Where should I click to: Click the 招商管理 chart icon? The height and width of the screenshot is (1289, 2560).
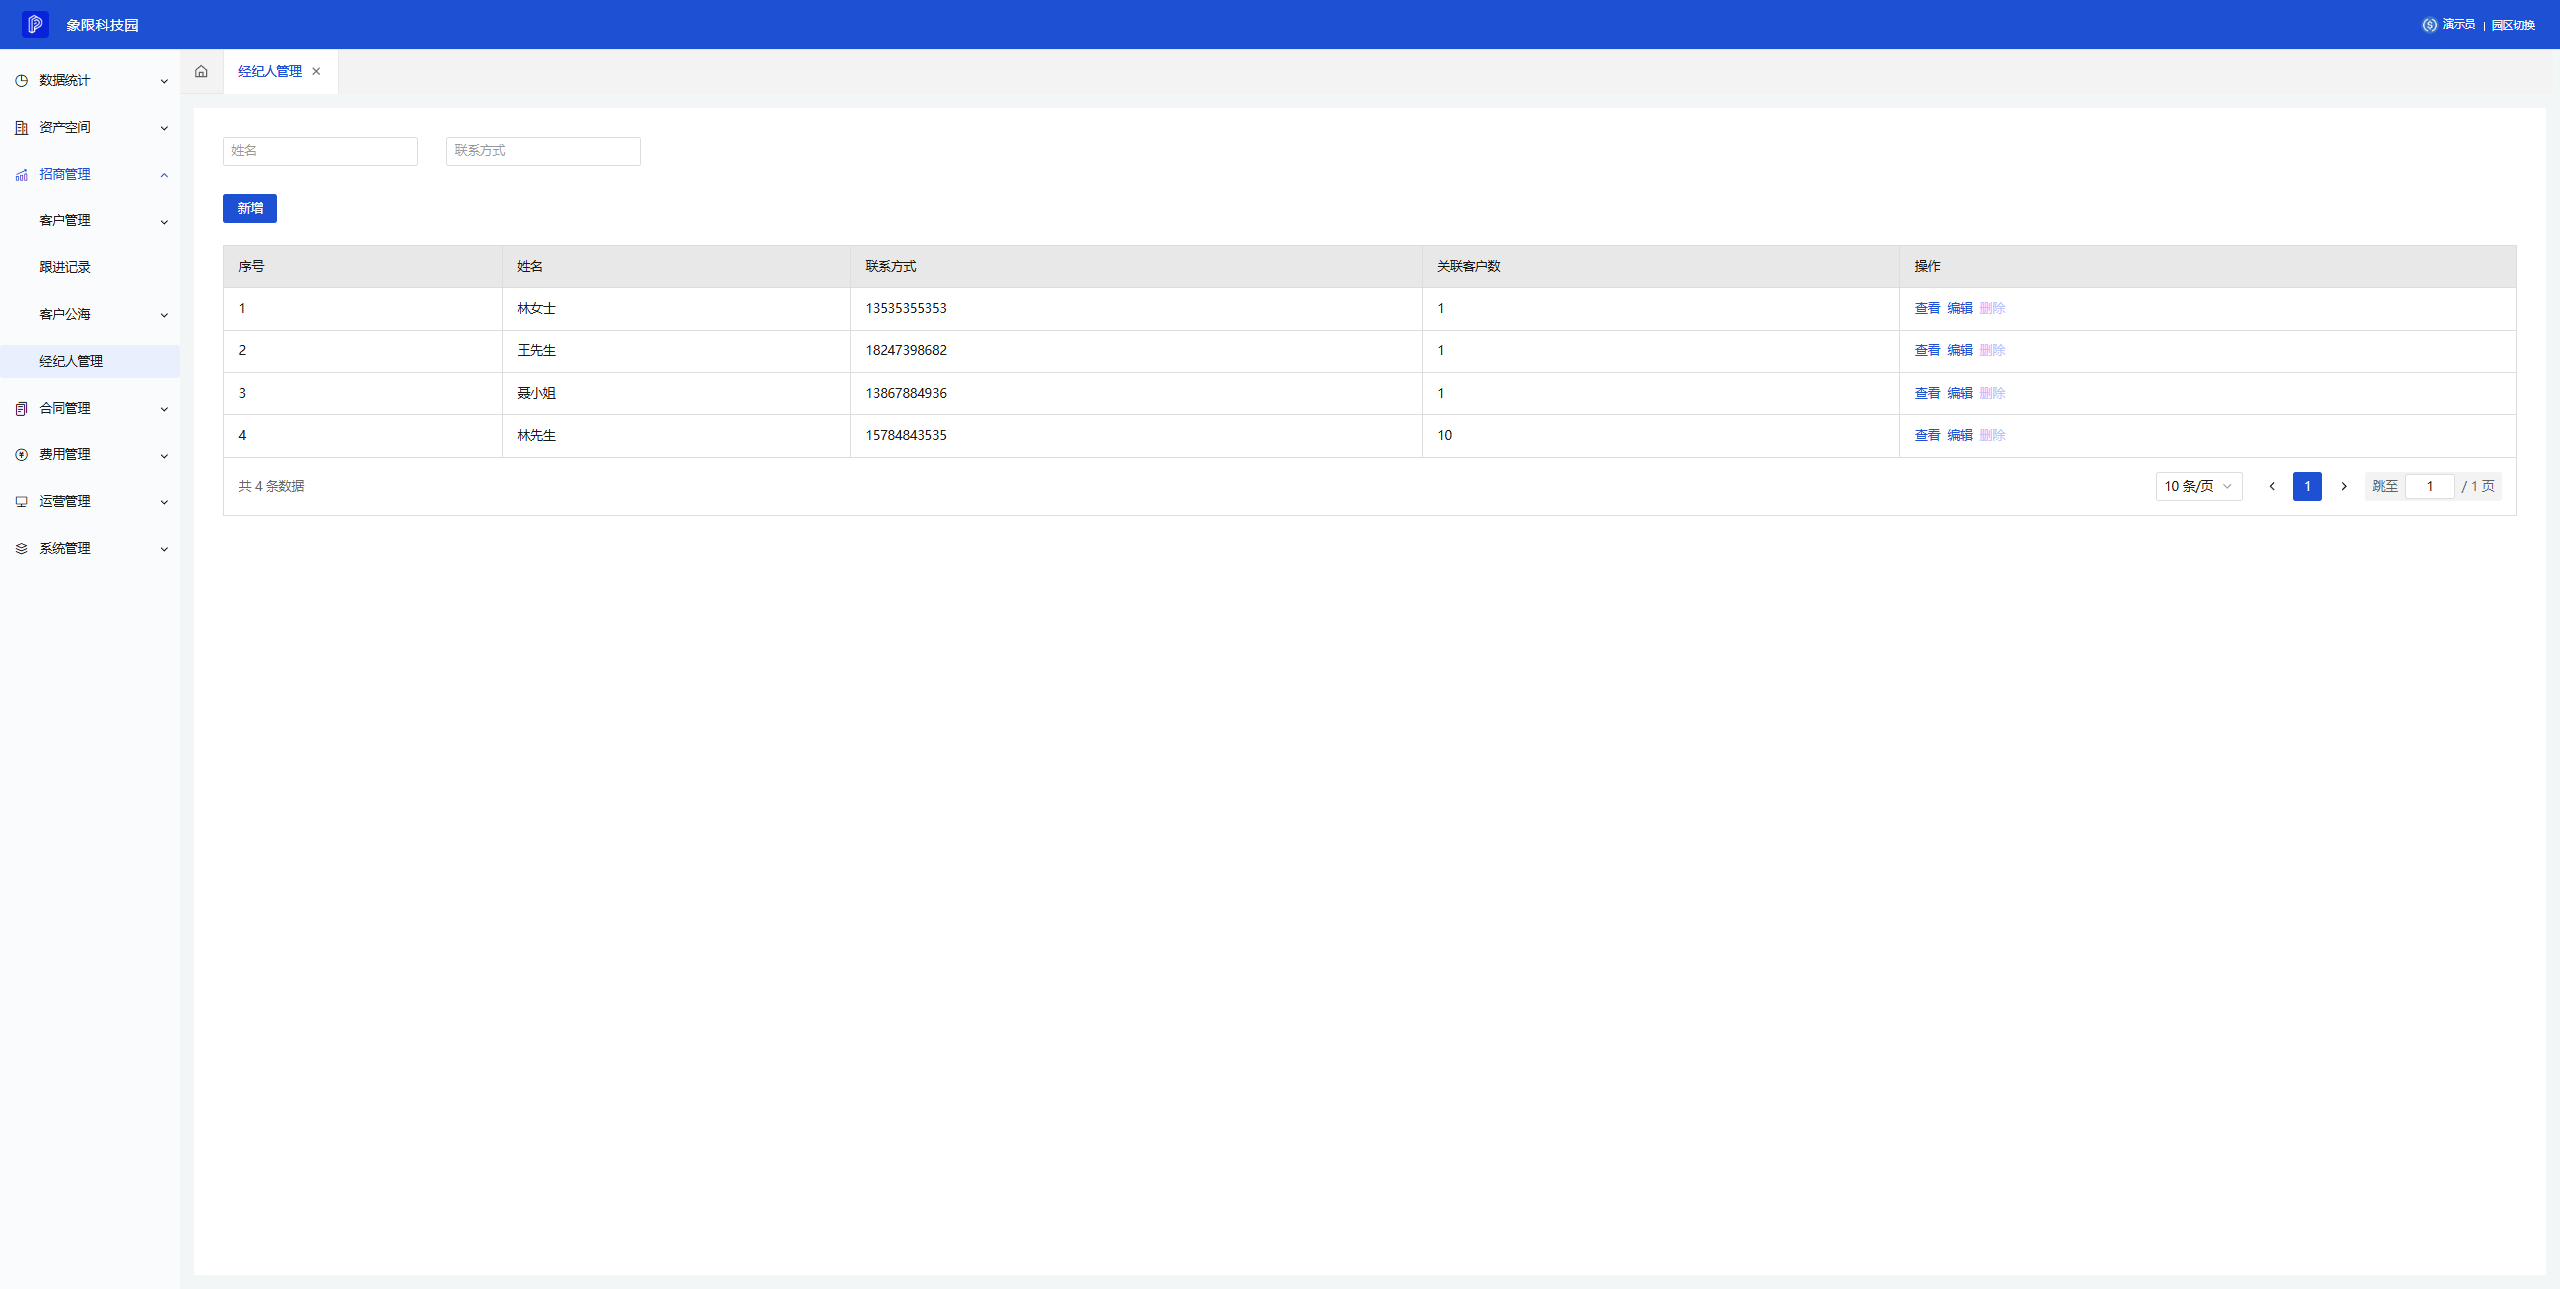point(21,174)
